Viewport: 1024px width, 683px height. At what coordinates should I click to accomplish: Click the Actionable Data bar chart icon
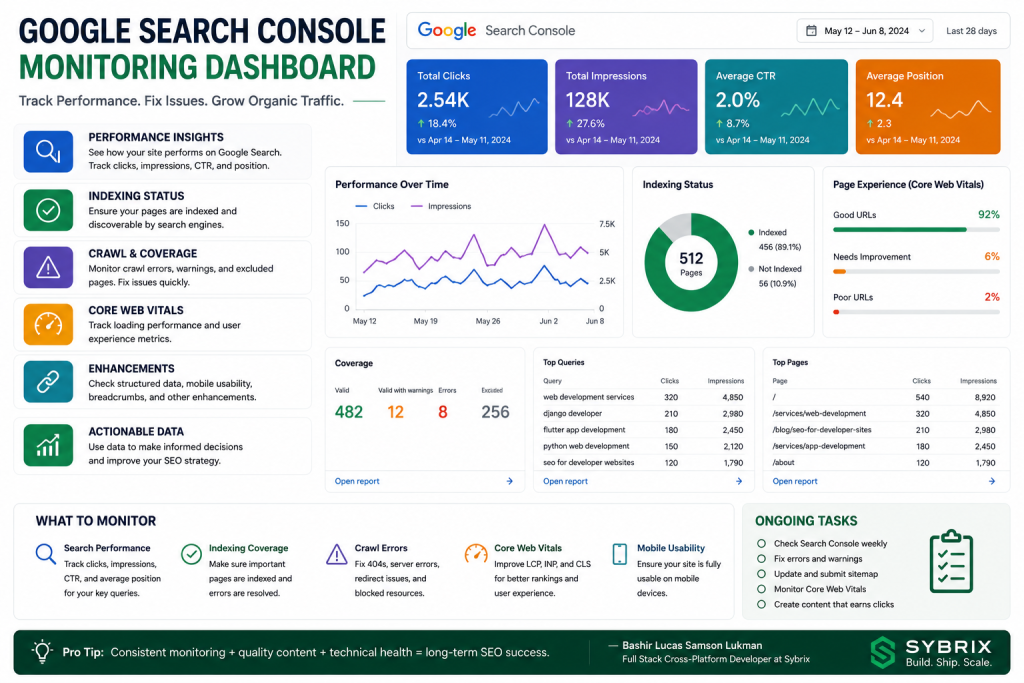coord(48,445)
